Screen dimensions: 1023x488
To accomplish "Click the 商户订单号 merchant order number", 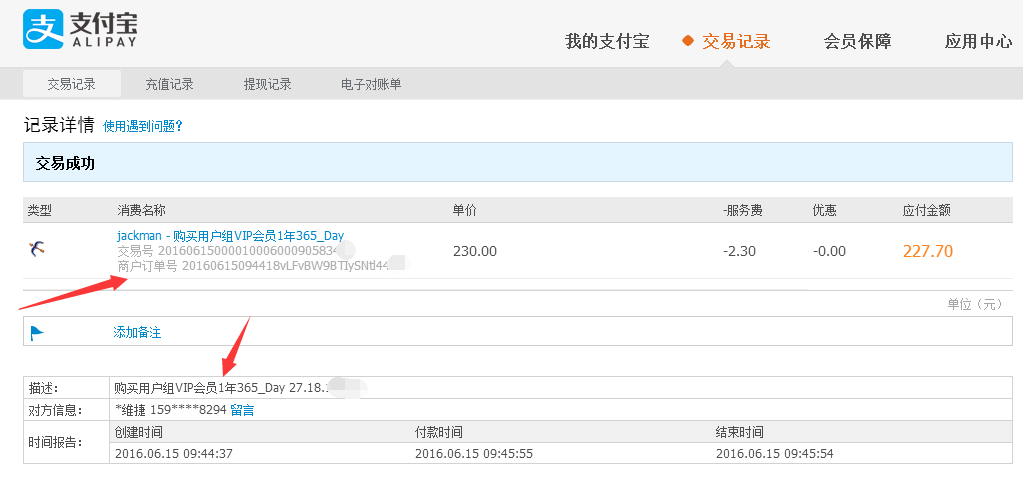I will click(x=252, y=266).
